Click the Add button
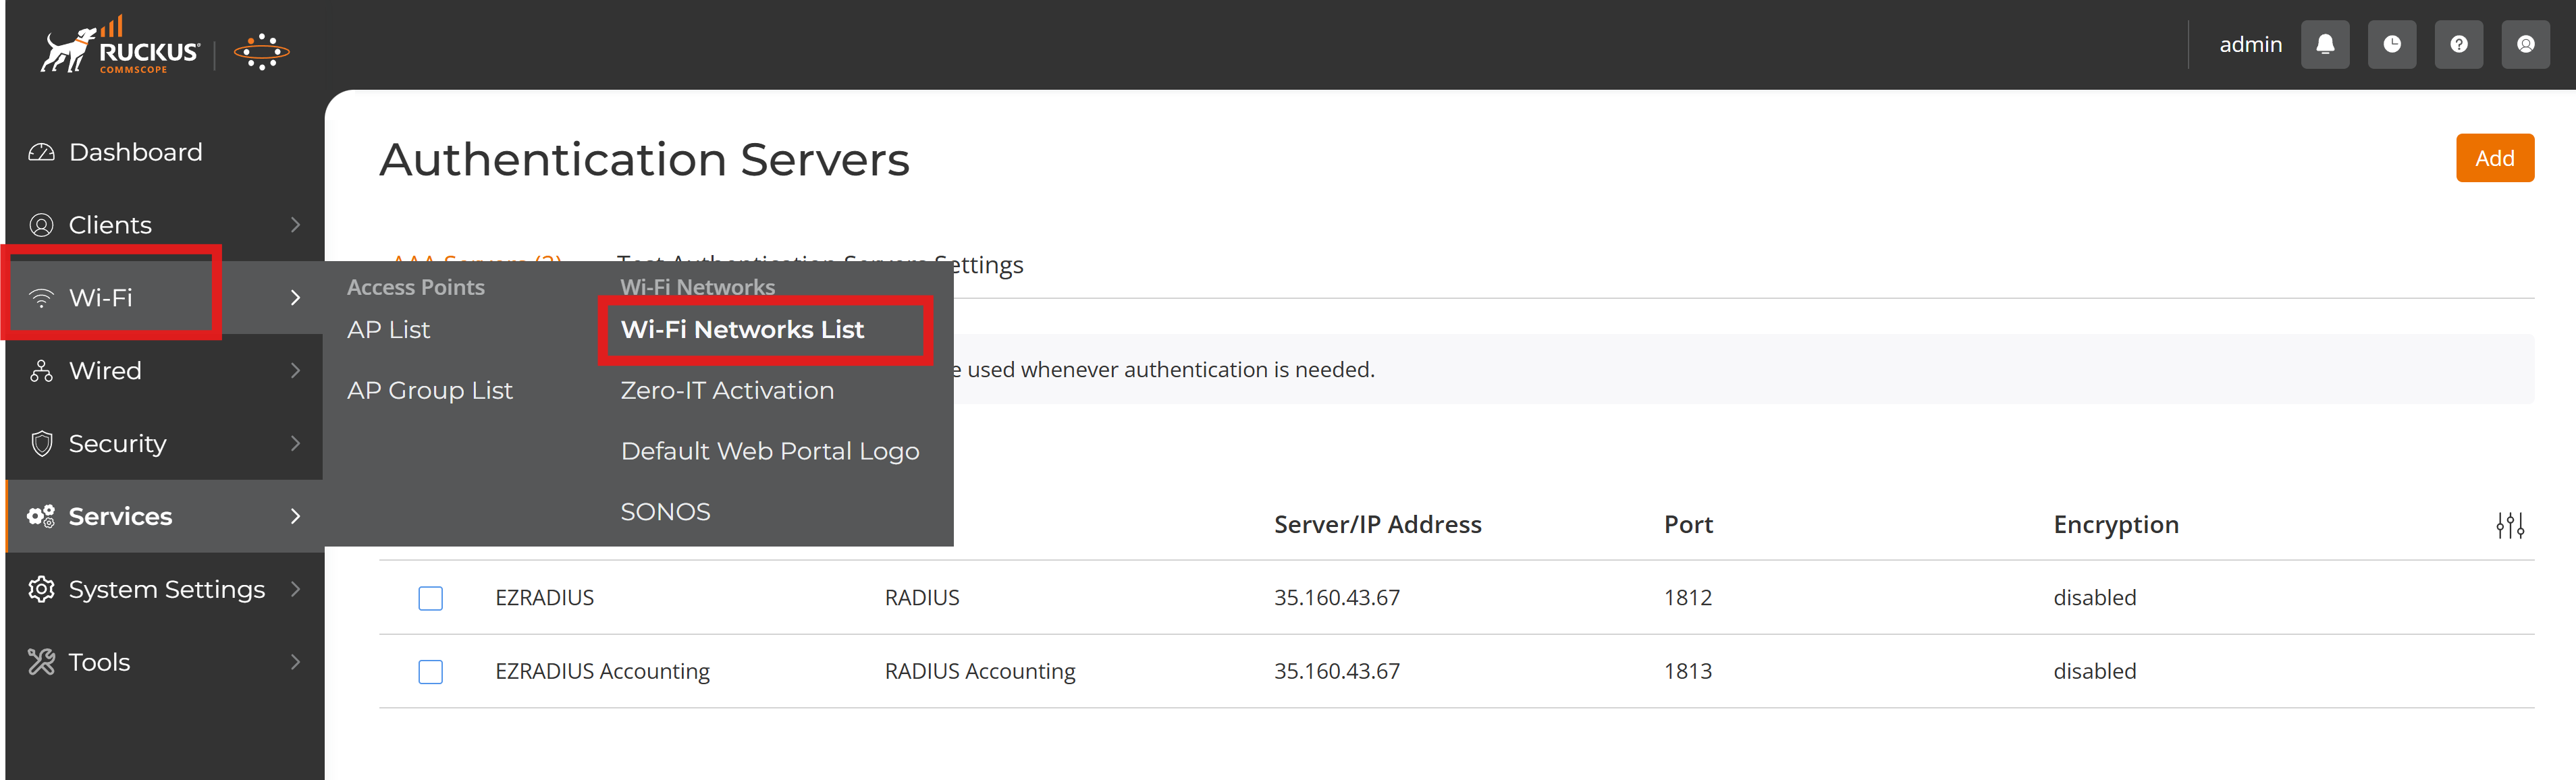The image size is (2576, 780). tap(2495, 157)
